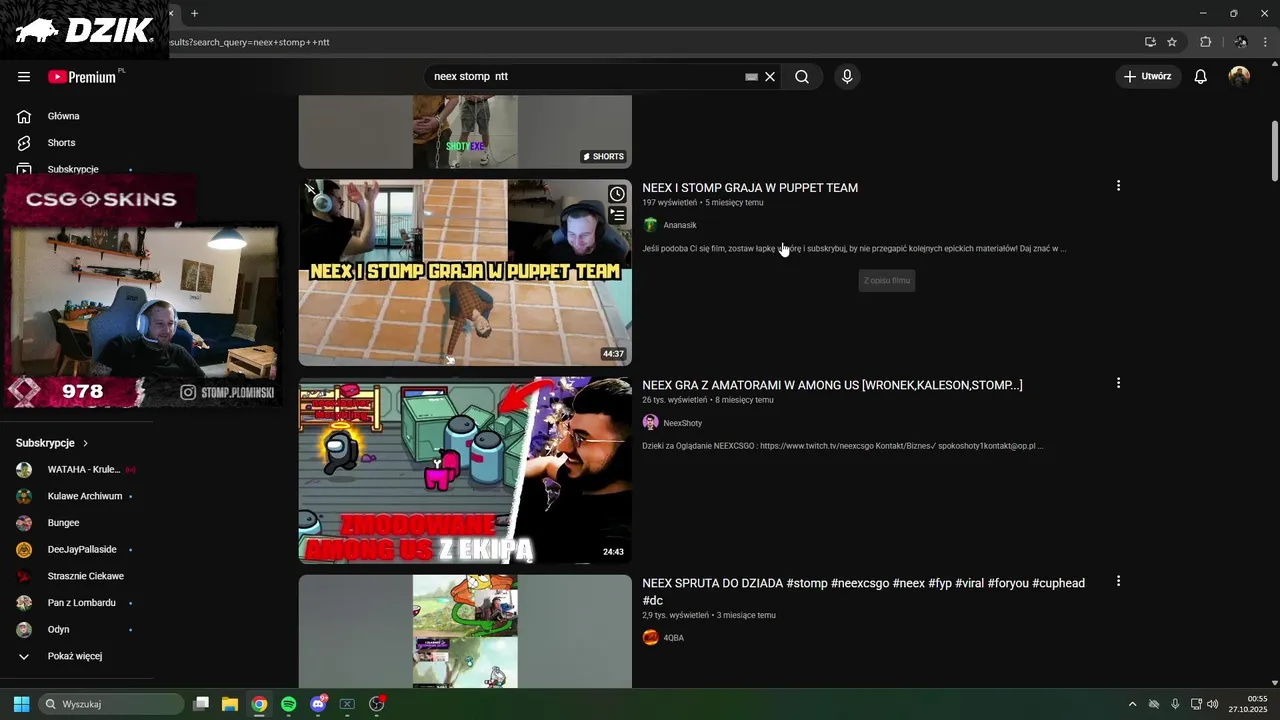The image size is (1280, 720).
Task: Open Spotify from the taskbar
Action: (289, 704)
